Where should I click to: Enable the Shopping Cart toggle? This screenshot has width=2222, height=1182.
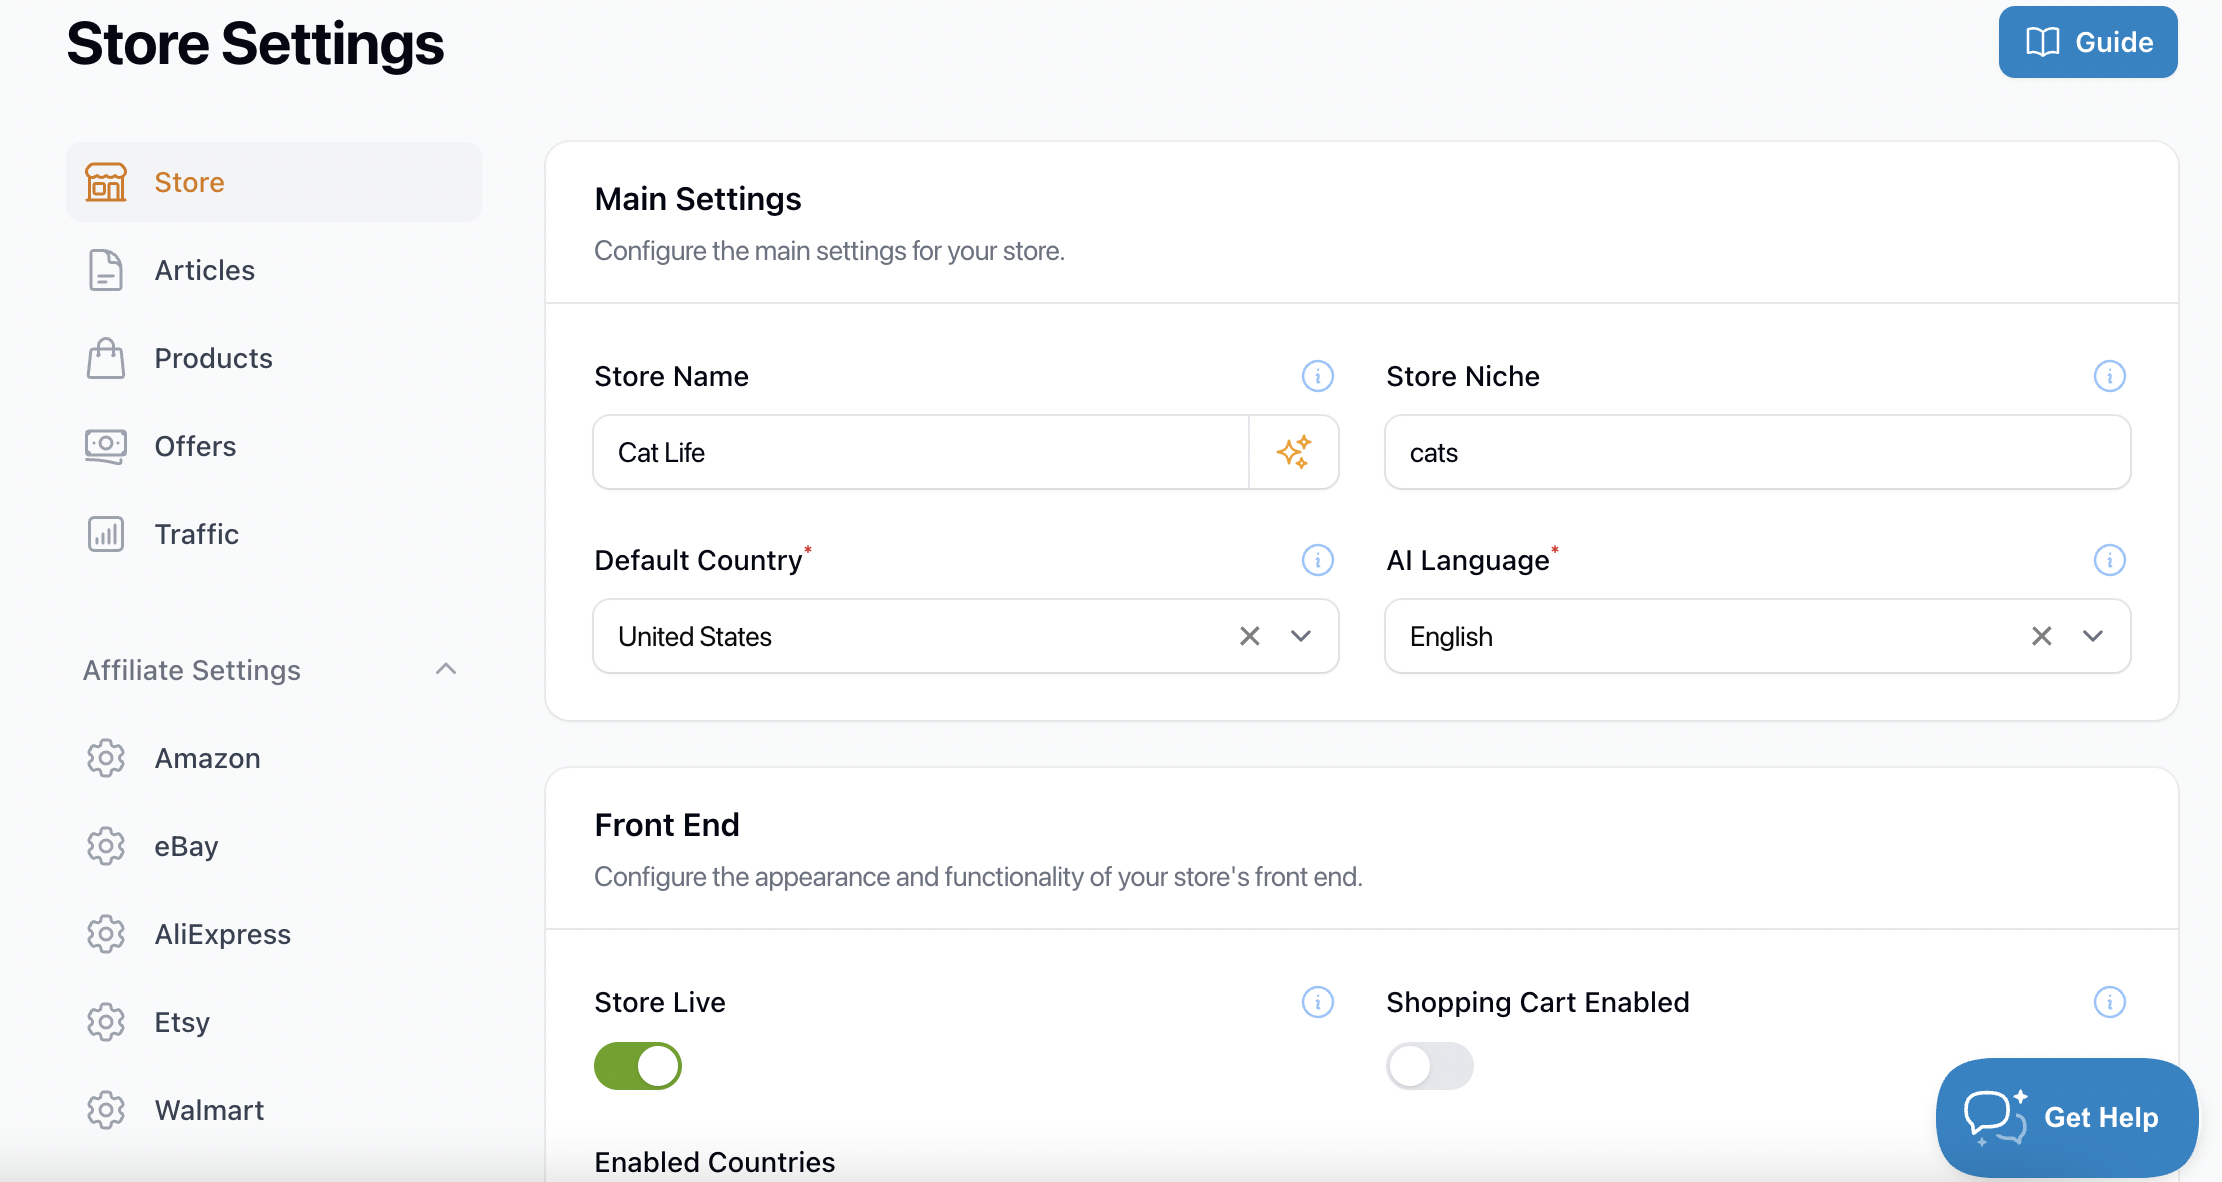[1429, 1066]
